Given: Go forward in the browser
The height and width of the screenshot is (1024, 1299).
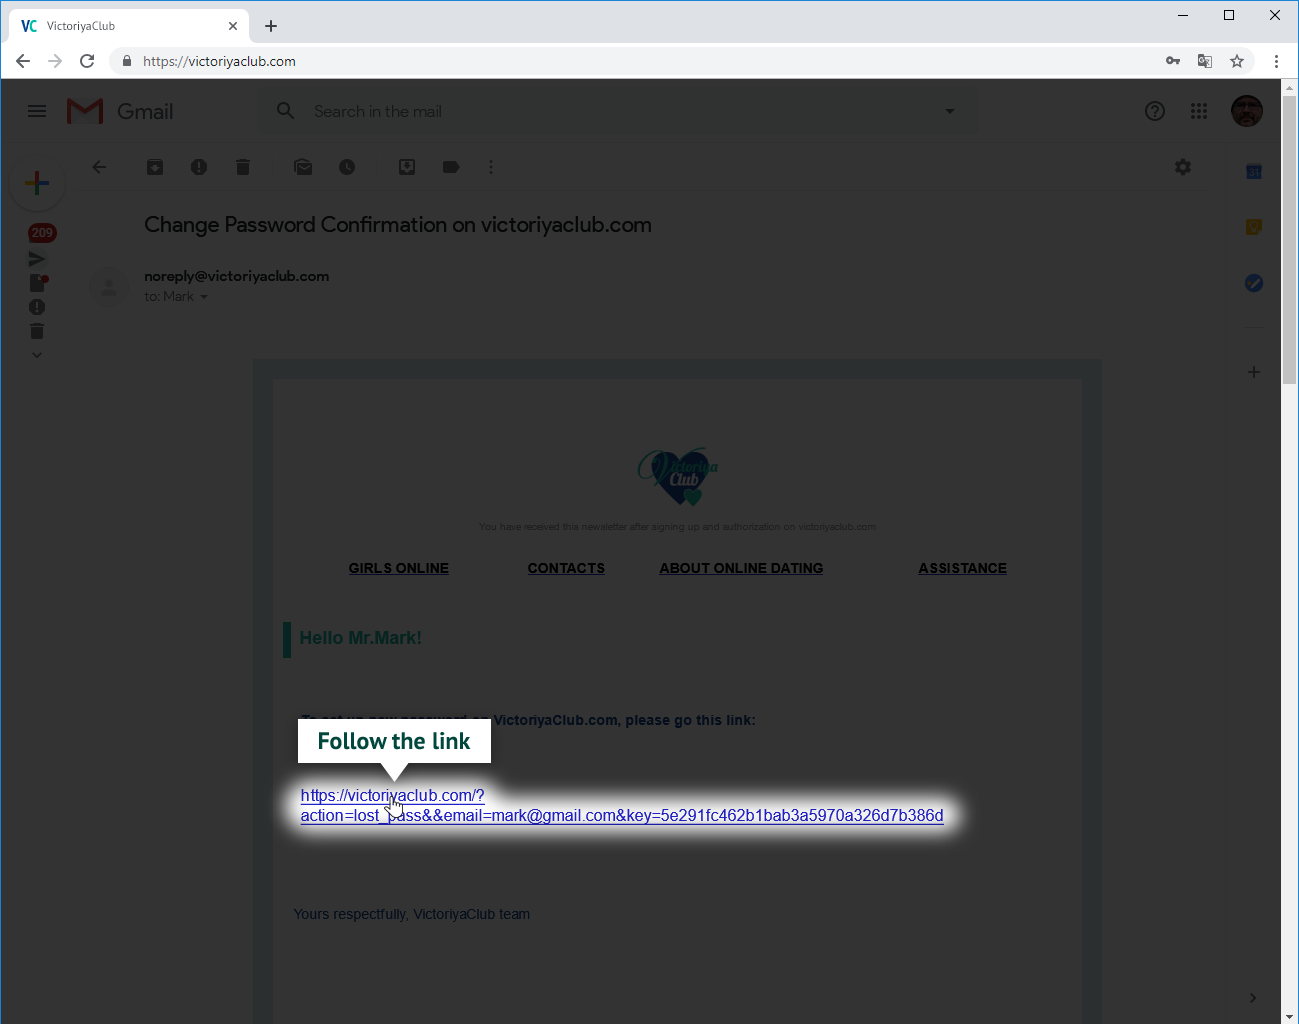Looking at the screenshot, I should (55, 61).
